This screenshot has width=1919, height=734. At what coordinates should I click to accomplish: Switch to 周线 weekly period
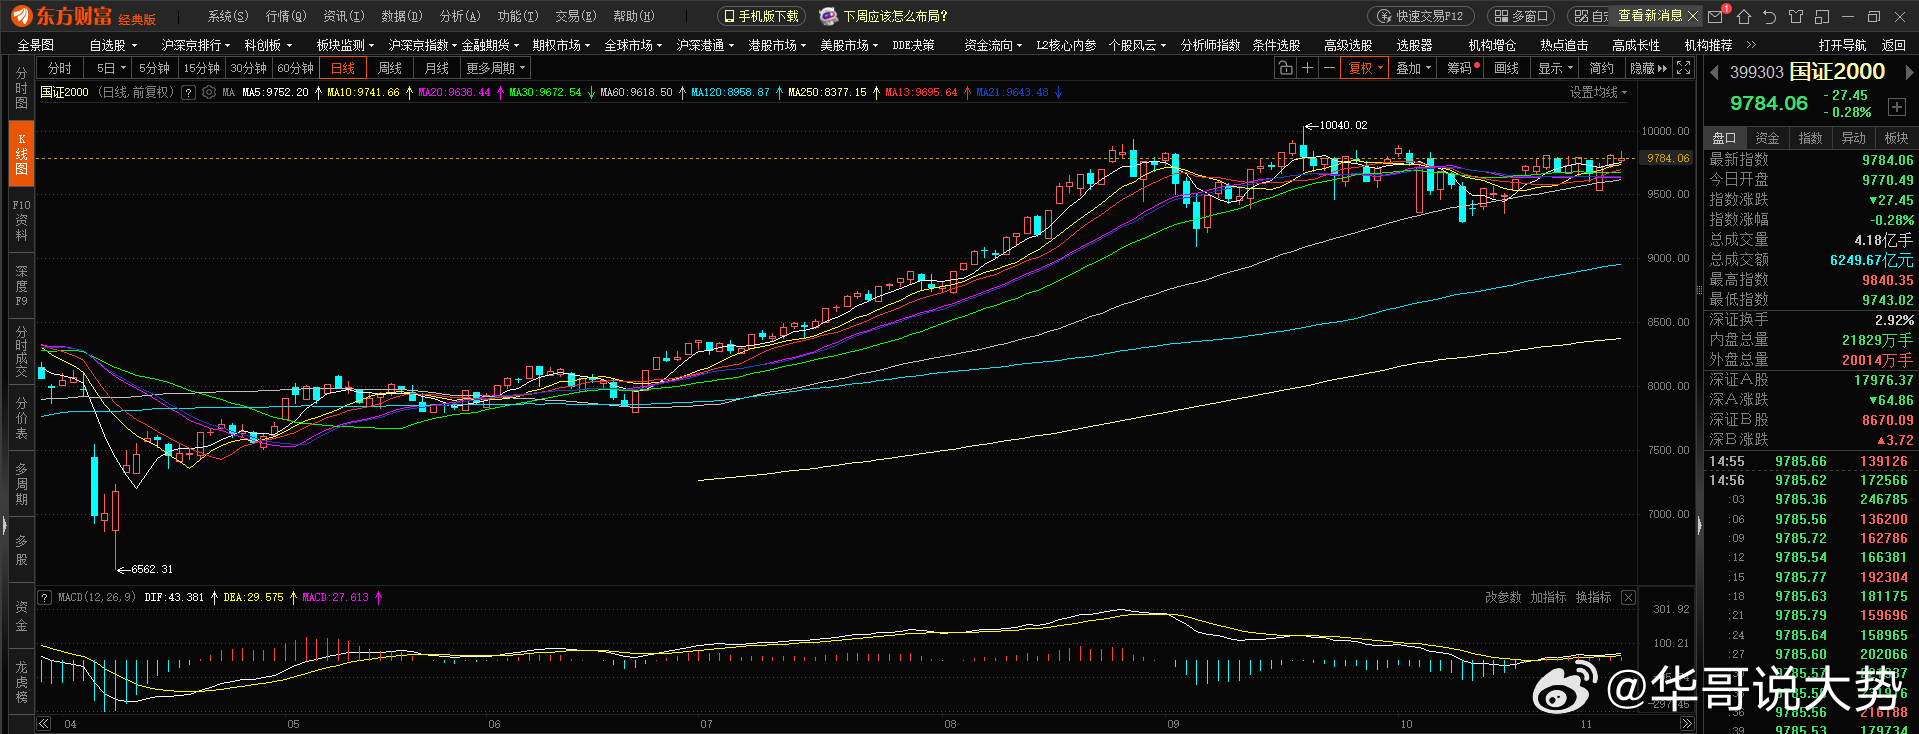(x=390, y=68)
